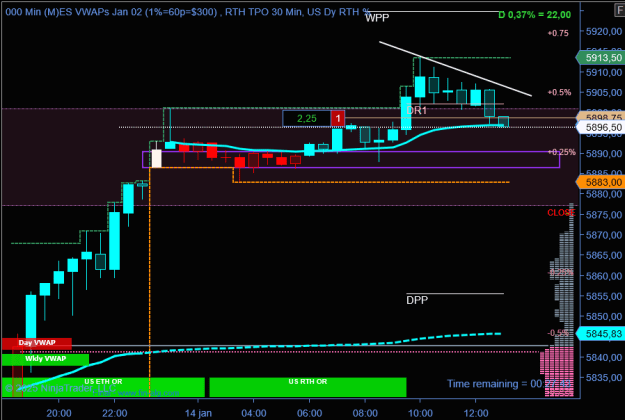Click the 5905,00 price axis label
This screenshot has height=420, width=625.
[x=604, y=92]
